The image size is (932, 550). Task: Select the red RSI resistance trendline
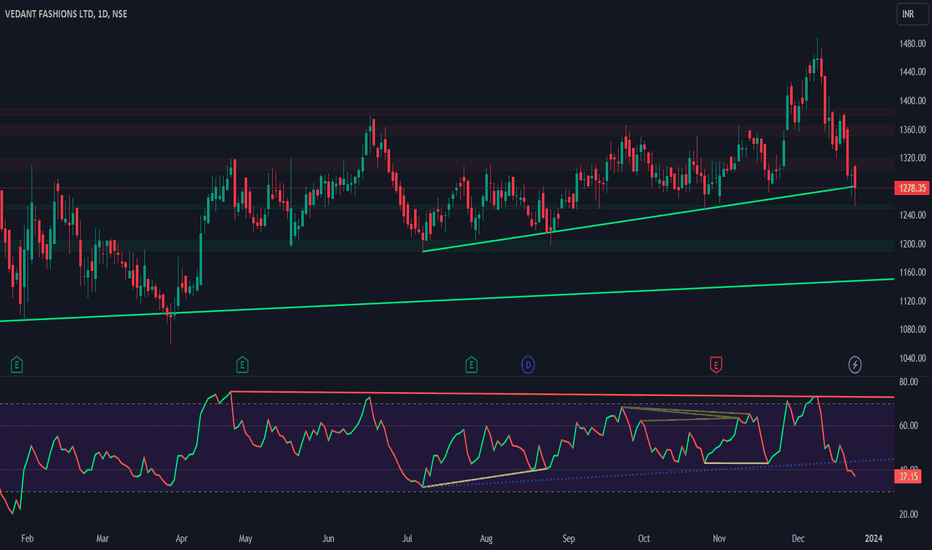tap(562, 394)
